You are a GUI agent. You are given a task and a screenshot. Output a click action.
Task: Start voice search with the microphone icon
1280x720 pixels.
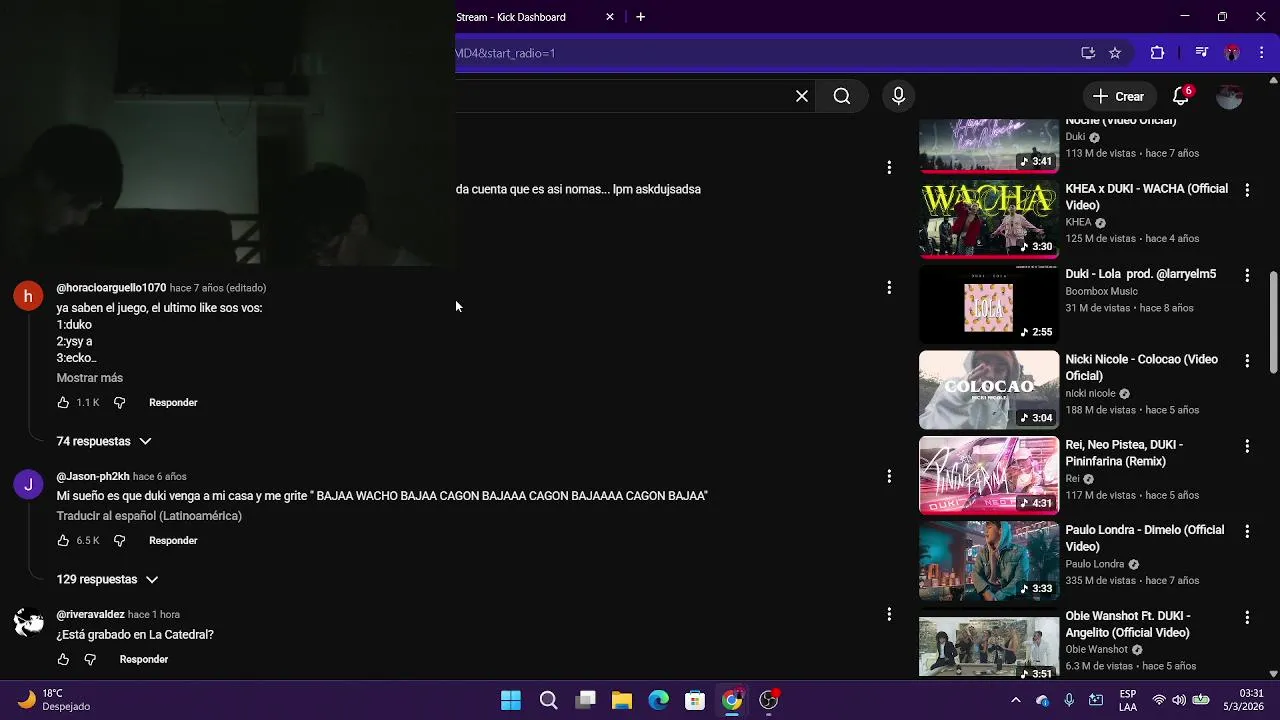[x=898, y=96]
